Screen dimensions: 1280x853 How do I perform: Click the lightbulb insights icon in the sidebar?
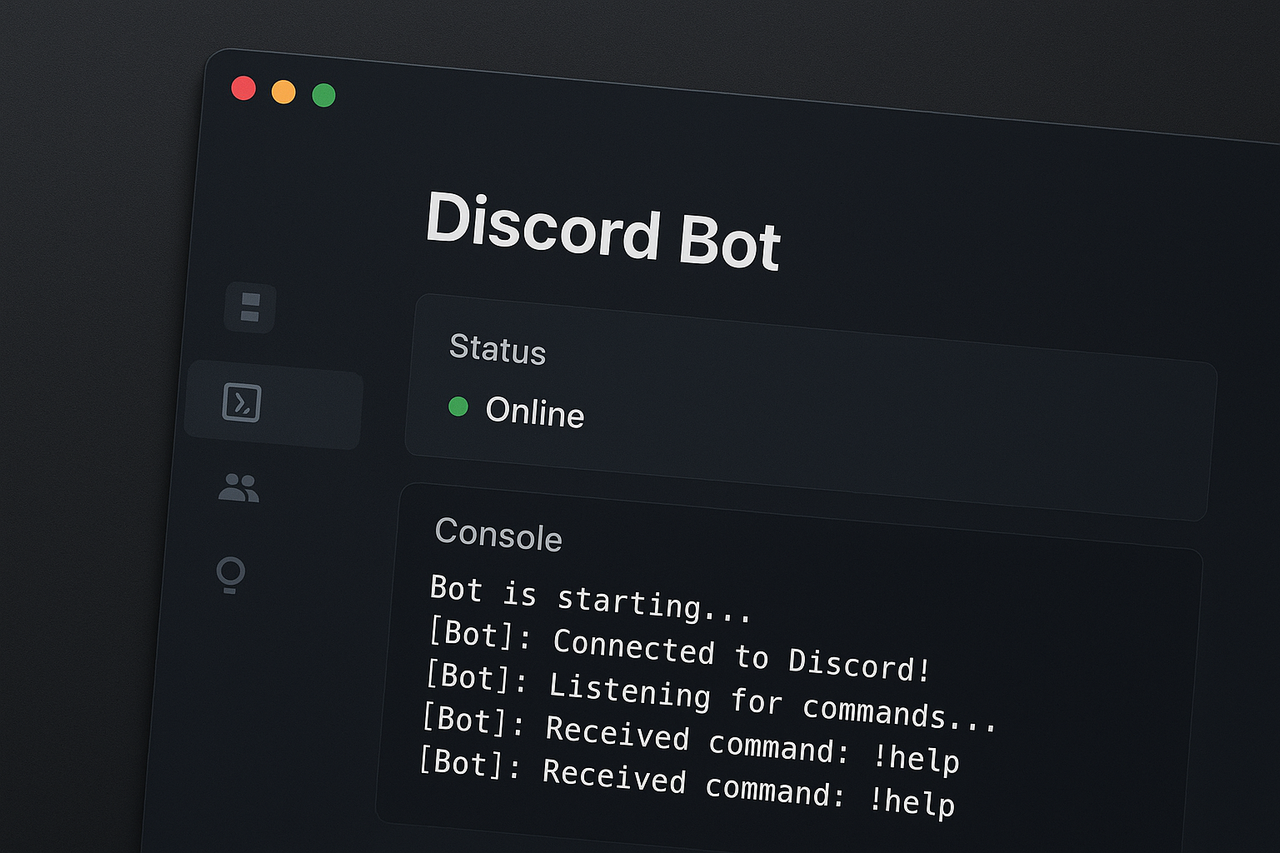231,573
